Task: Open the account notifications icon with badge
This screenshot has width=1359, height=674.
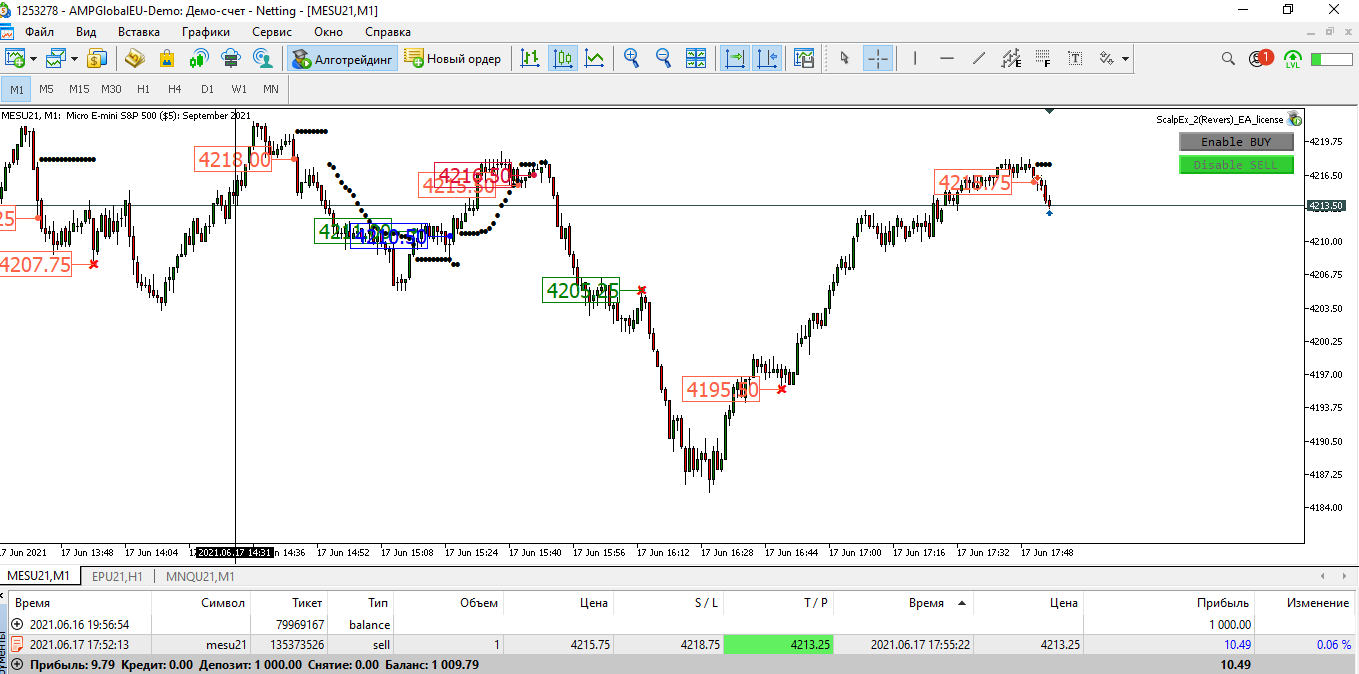Action: coord(1260,59)
